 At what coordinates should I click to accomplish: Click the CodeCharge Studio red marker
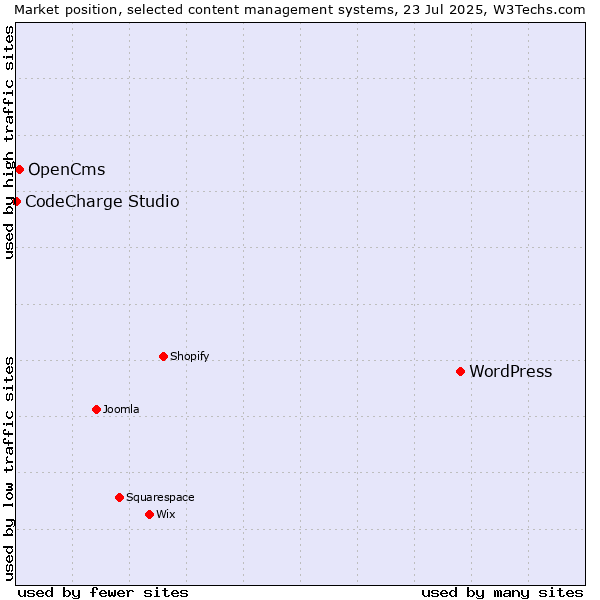[16, 201]
